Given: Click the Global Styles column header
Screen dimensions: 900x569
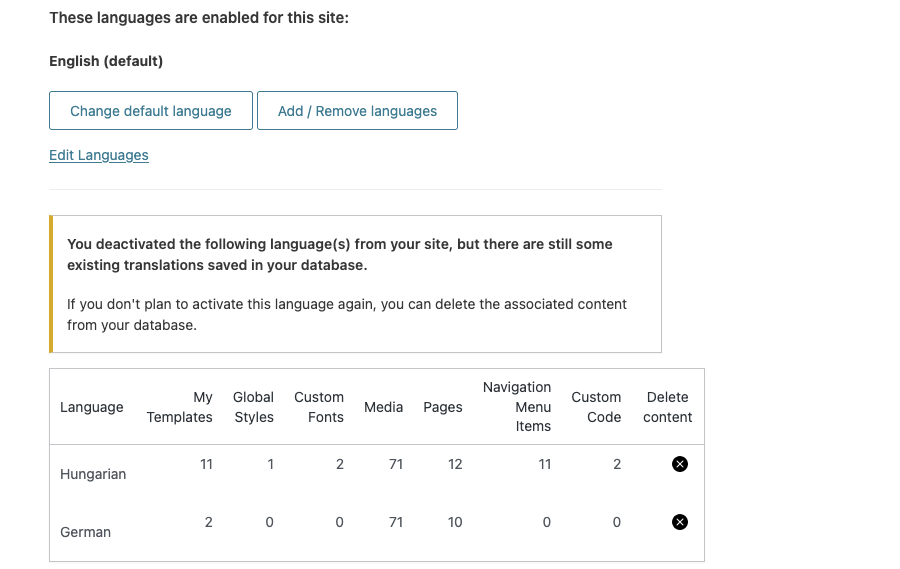Looking at the screenshot, I should tap(254, 407).
